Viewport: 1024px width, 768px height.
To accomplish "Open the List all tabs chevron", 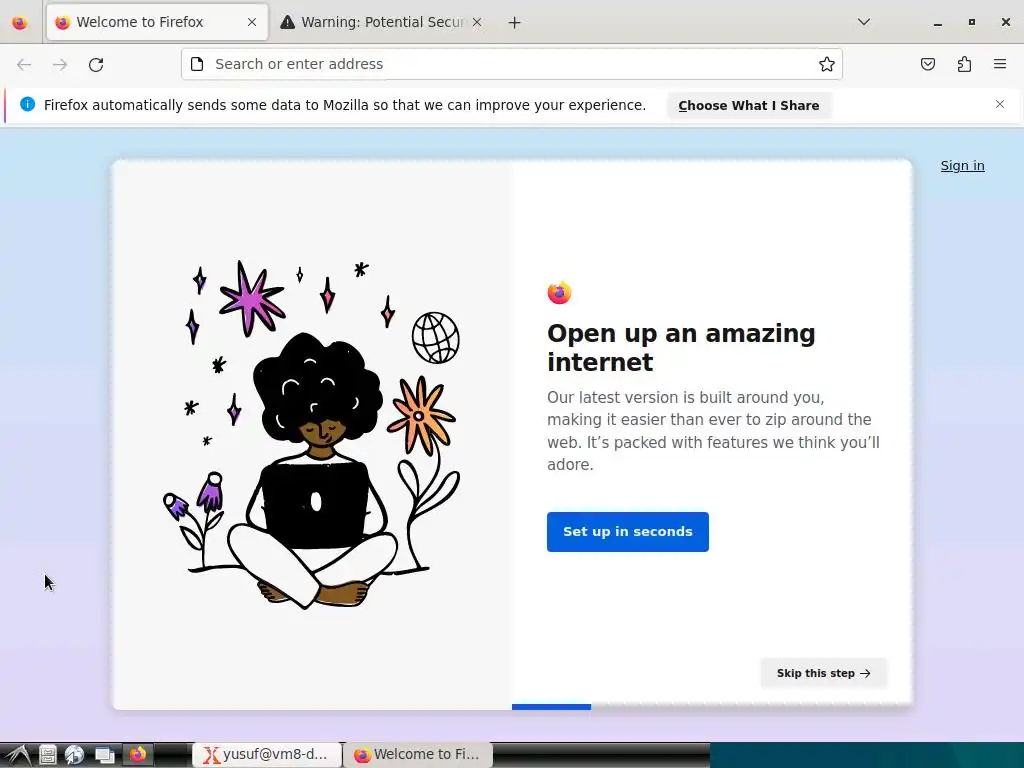I will (864, 22).
